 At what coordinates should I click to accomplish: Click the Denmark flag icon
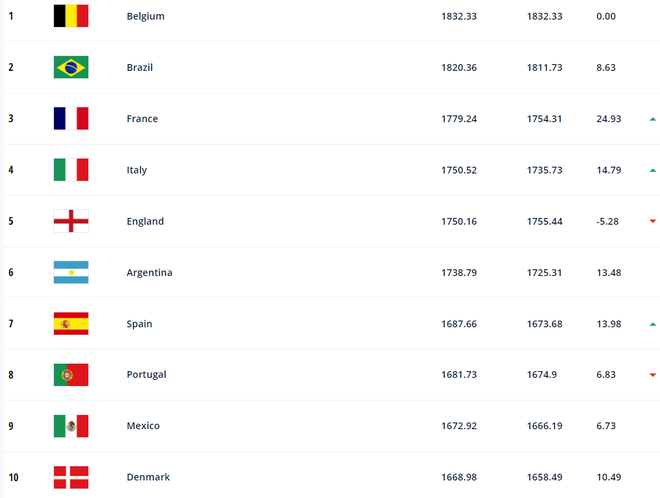[x=71, y=477]
